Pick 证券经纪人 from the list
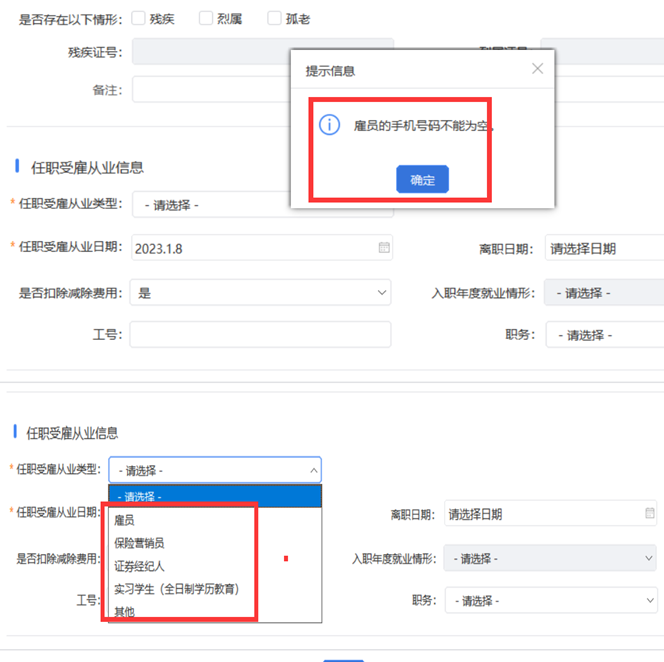 (x=140, y=566)
